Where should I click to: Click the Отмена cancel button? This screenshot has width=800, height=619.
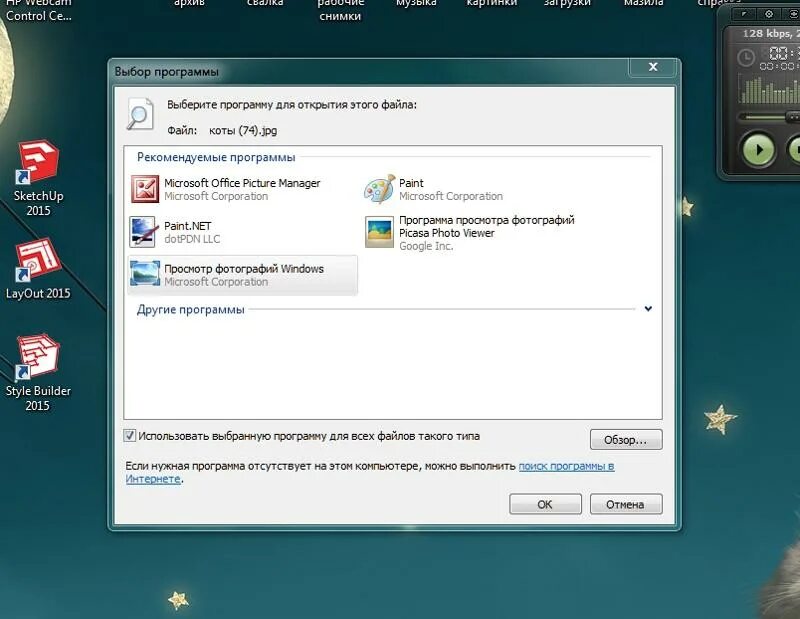coord(626,504)
